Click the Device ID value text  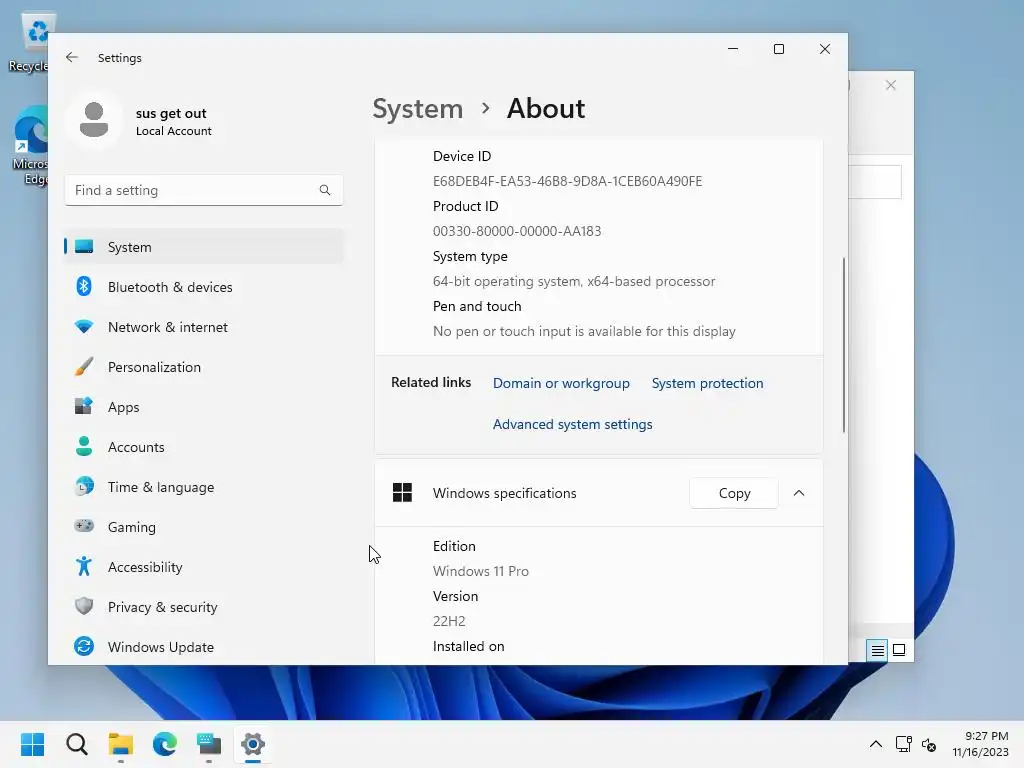coord(568,181)
